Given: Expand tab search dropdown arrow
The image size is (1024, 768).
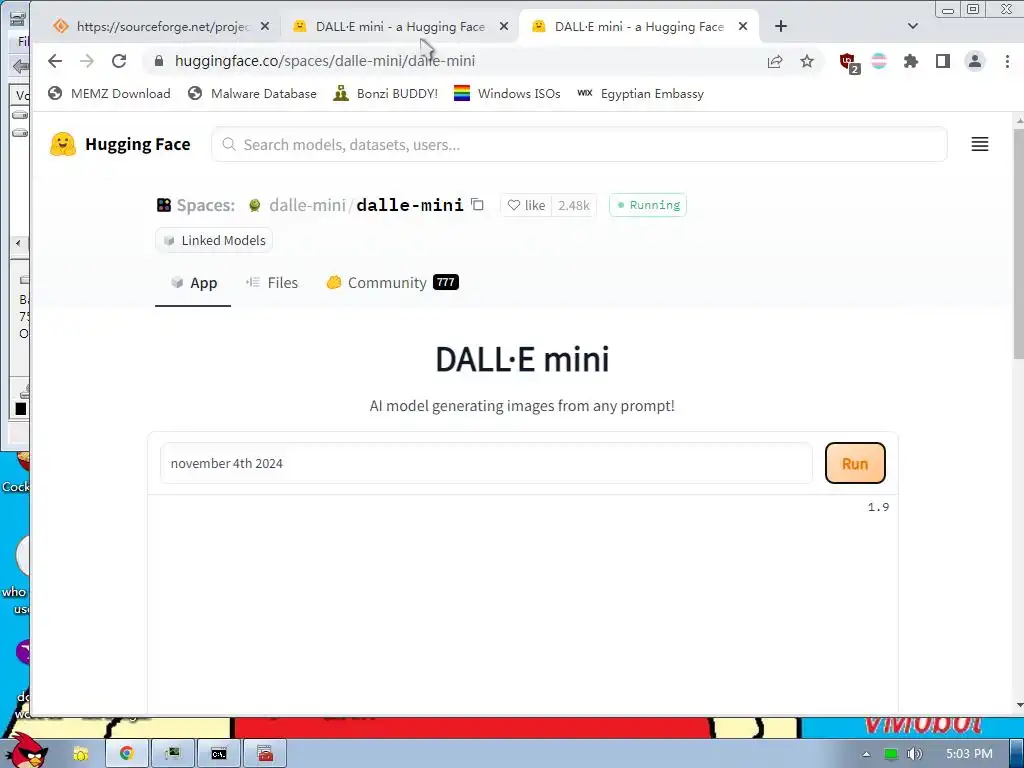Looking at the screenshot, I should coord(913,26).
